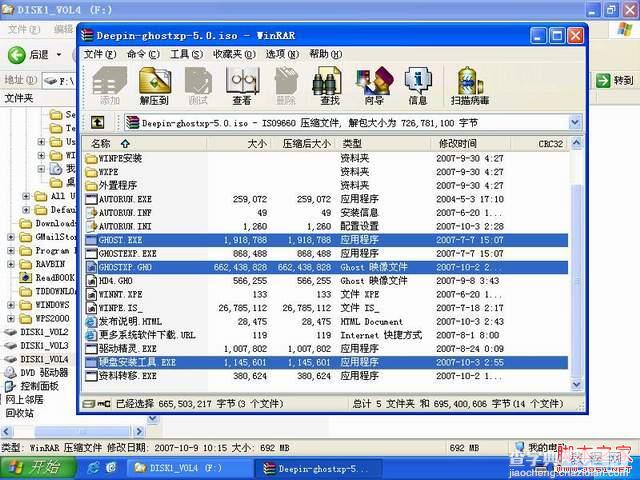Screen dimensions: 640x480
Task: Open the 工具(S) menu
Action: (x=187, y=54)
